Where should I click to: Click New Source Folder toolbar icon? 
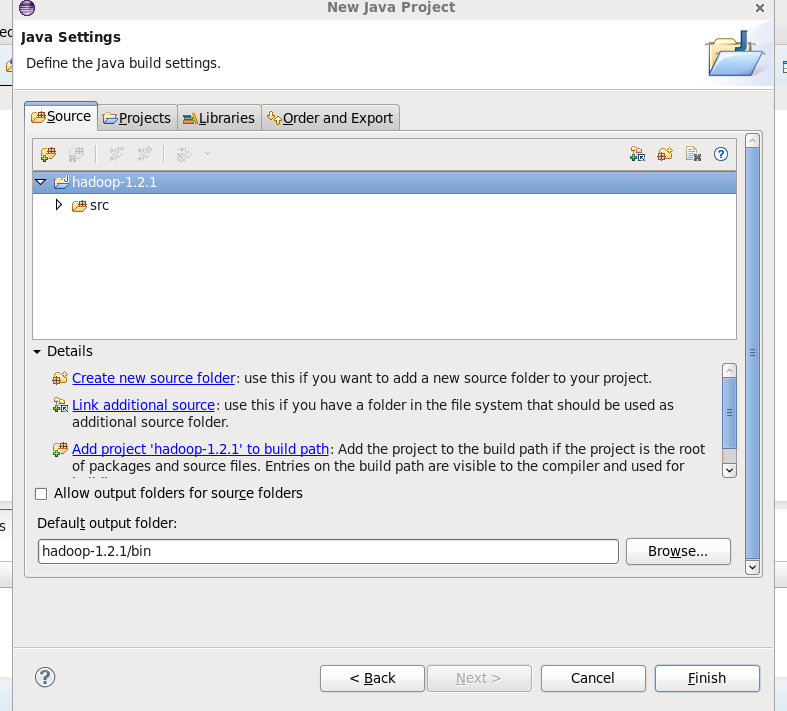(x=665, y=154)
